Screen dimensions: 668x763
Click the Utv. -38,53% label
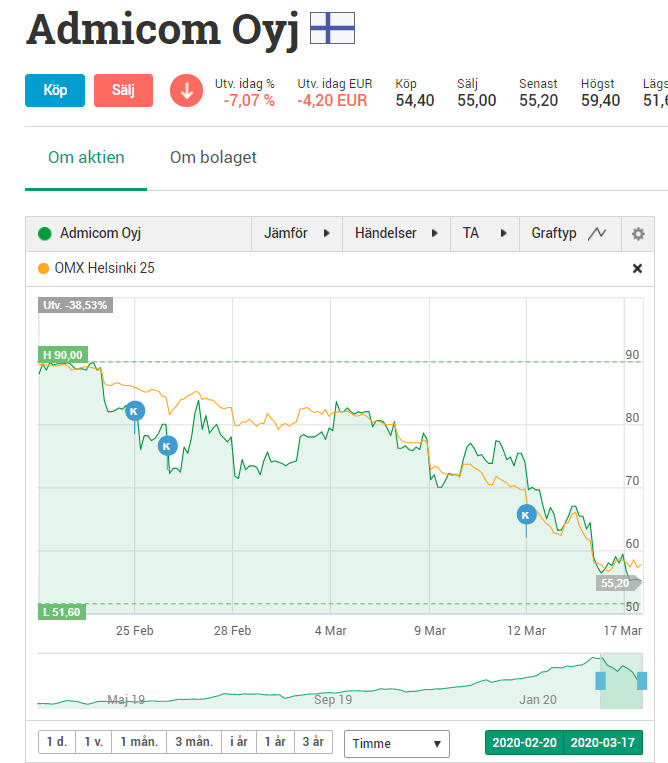coord(75,305)
